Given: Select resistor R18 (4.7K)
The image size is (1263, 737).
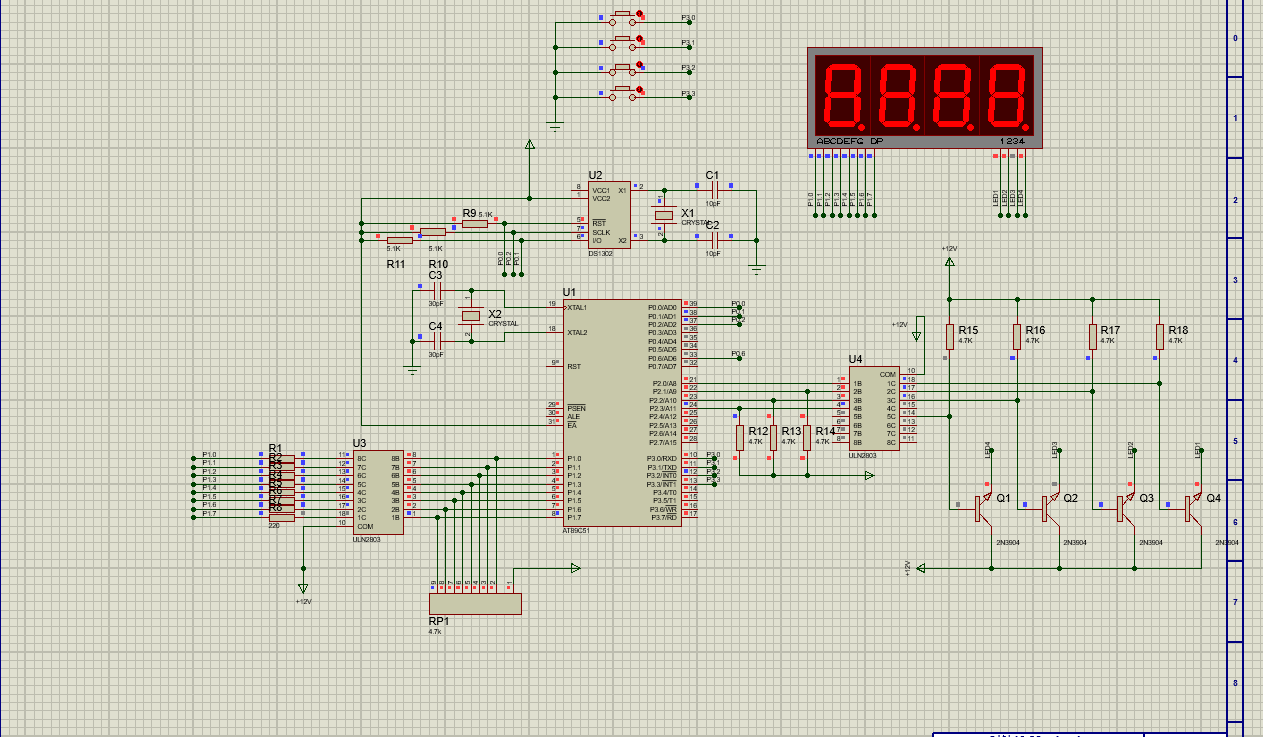Looking at the screenshot, I should tap(1160, 336).
